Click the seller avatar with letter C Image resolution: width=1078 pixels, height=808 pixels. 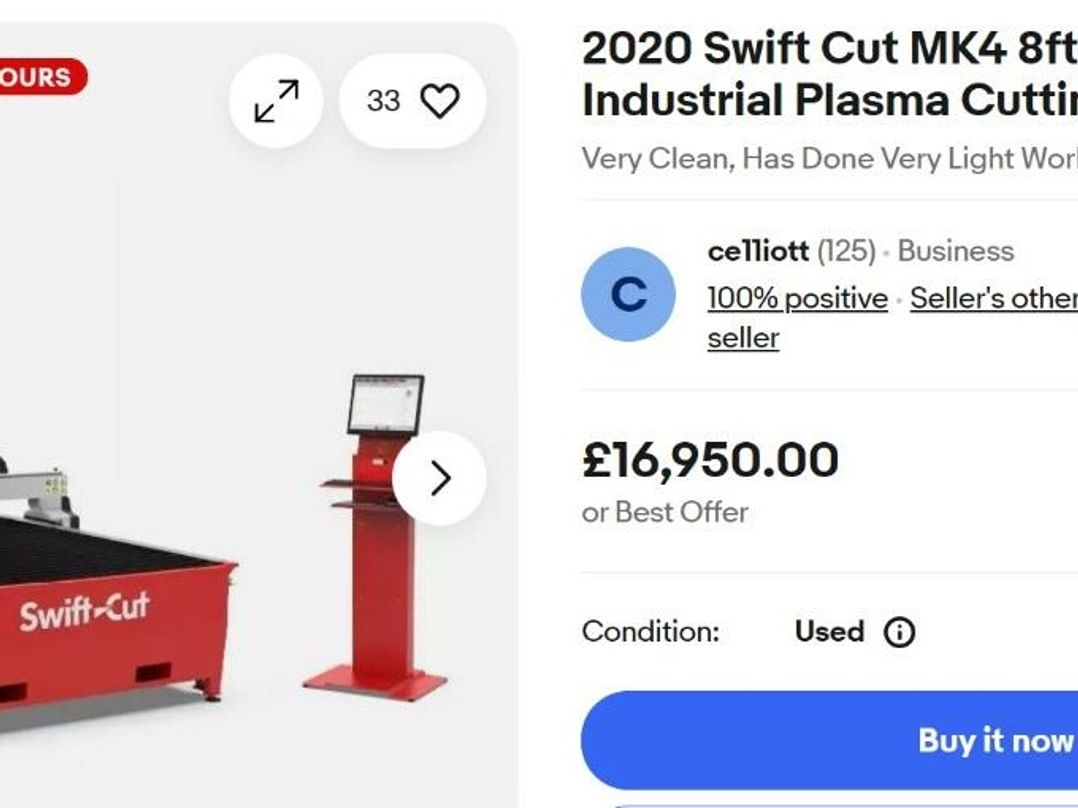pyautogui.click(x=628, y=295)
